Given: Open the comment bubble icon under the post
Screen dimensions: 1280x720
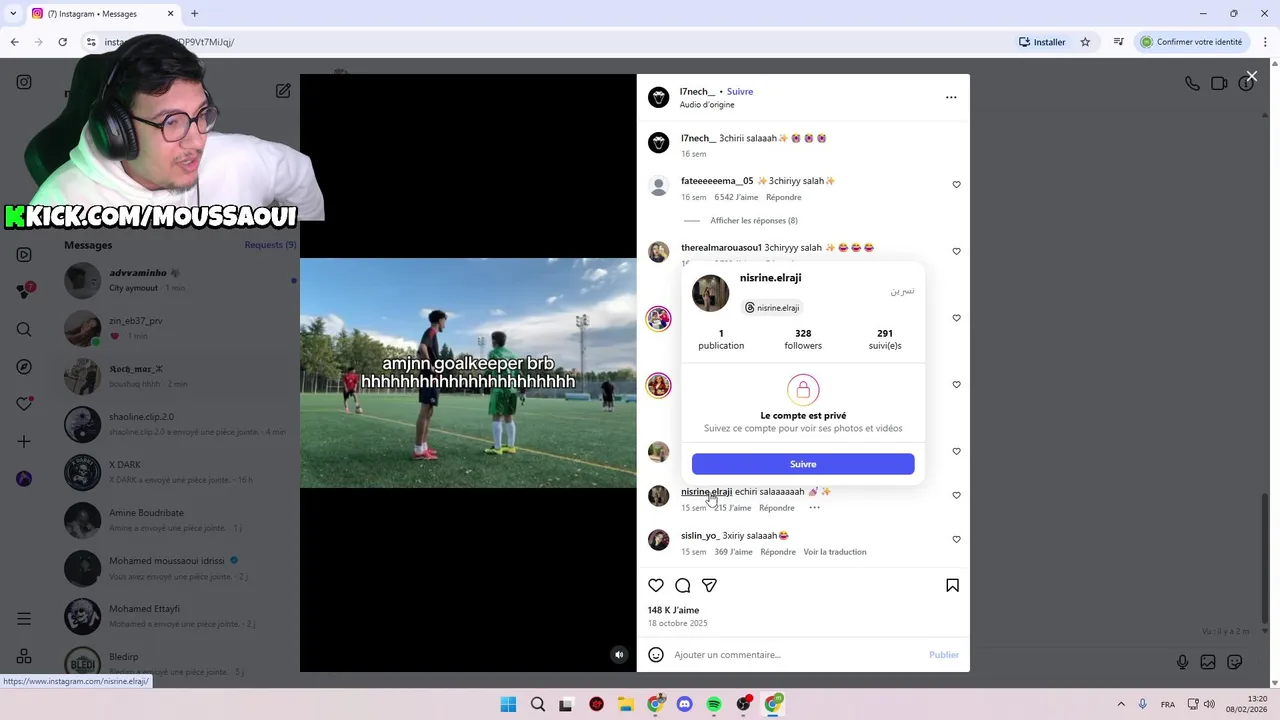Looking at the screenshot, I should [x=683, y=585].
